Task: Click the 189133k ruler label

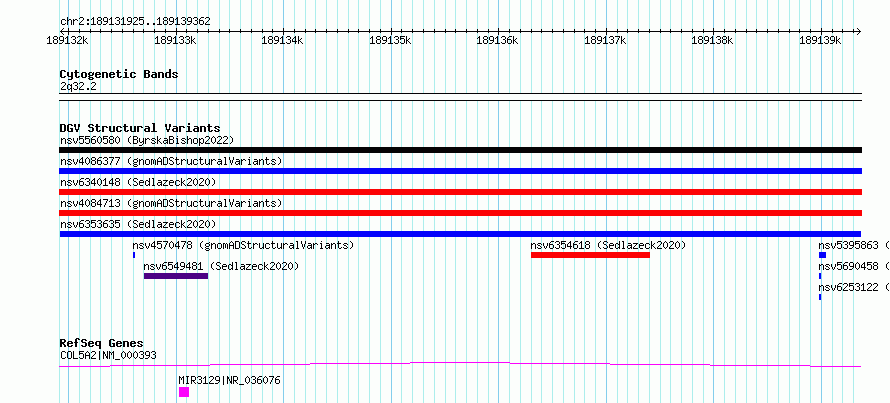Action: pyautogui.click(x=175, y=40)
